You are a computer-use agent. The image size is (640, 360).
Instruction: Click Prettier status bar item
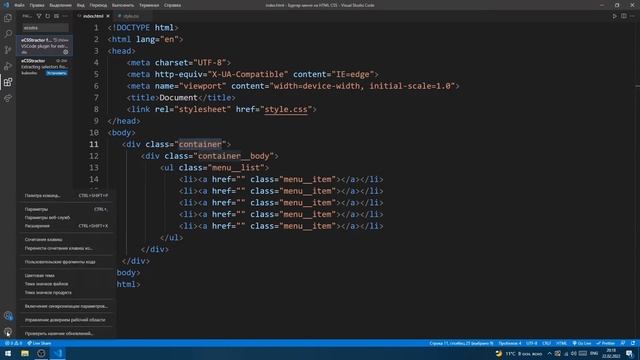605,343
